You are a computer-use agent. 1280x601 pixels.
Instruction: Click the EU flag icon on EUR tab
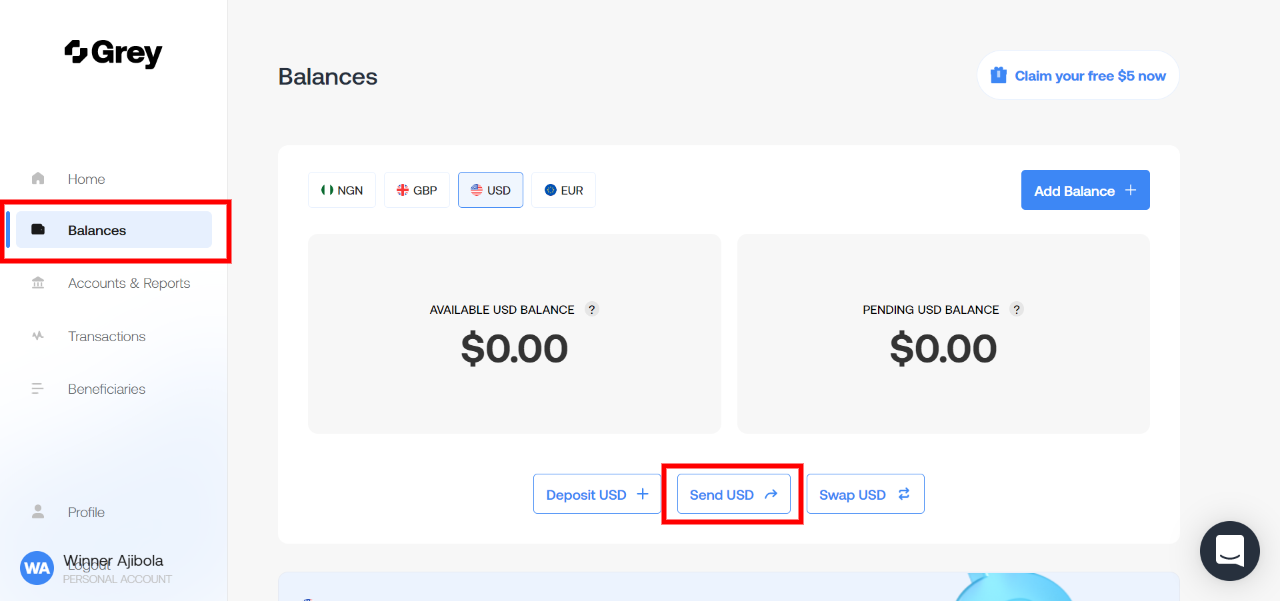click(550, 190)
